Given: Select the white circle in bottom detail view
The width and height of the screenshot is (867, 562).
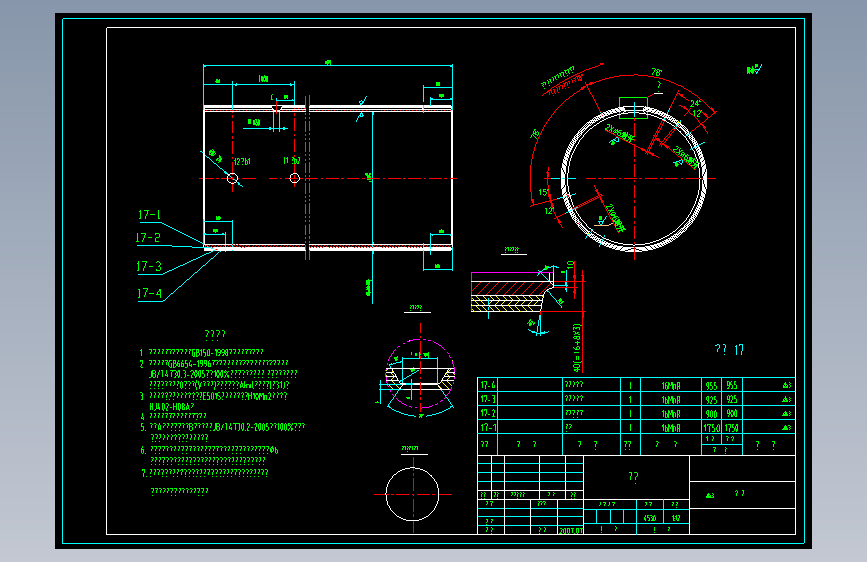Looking at the screenshot, I should pos(412,494).
